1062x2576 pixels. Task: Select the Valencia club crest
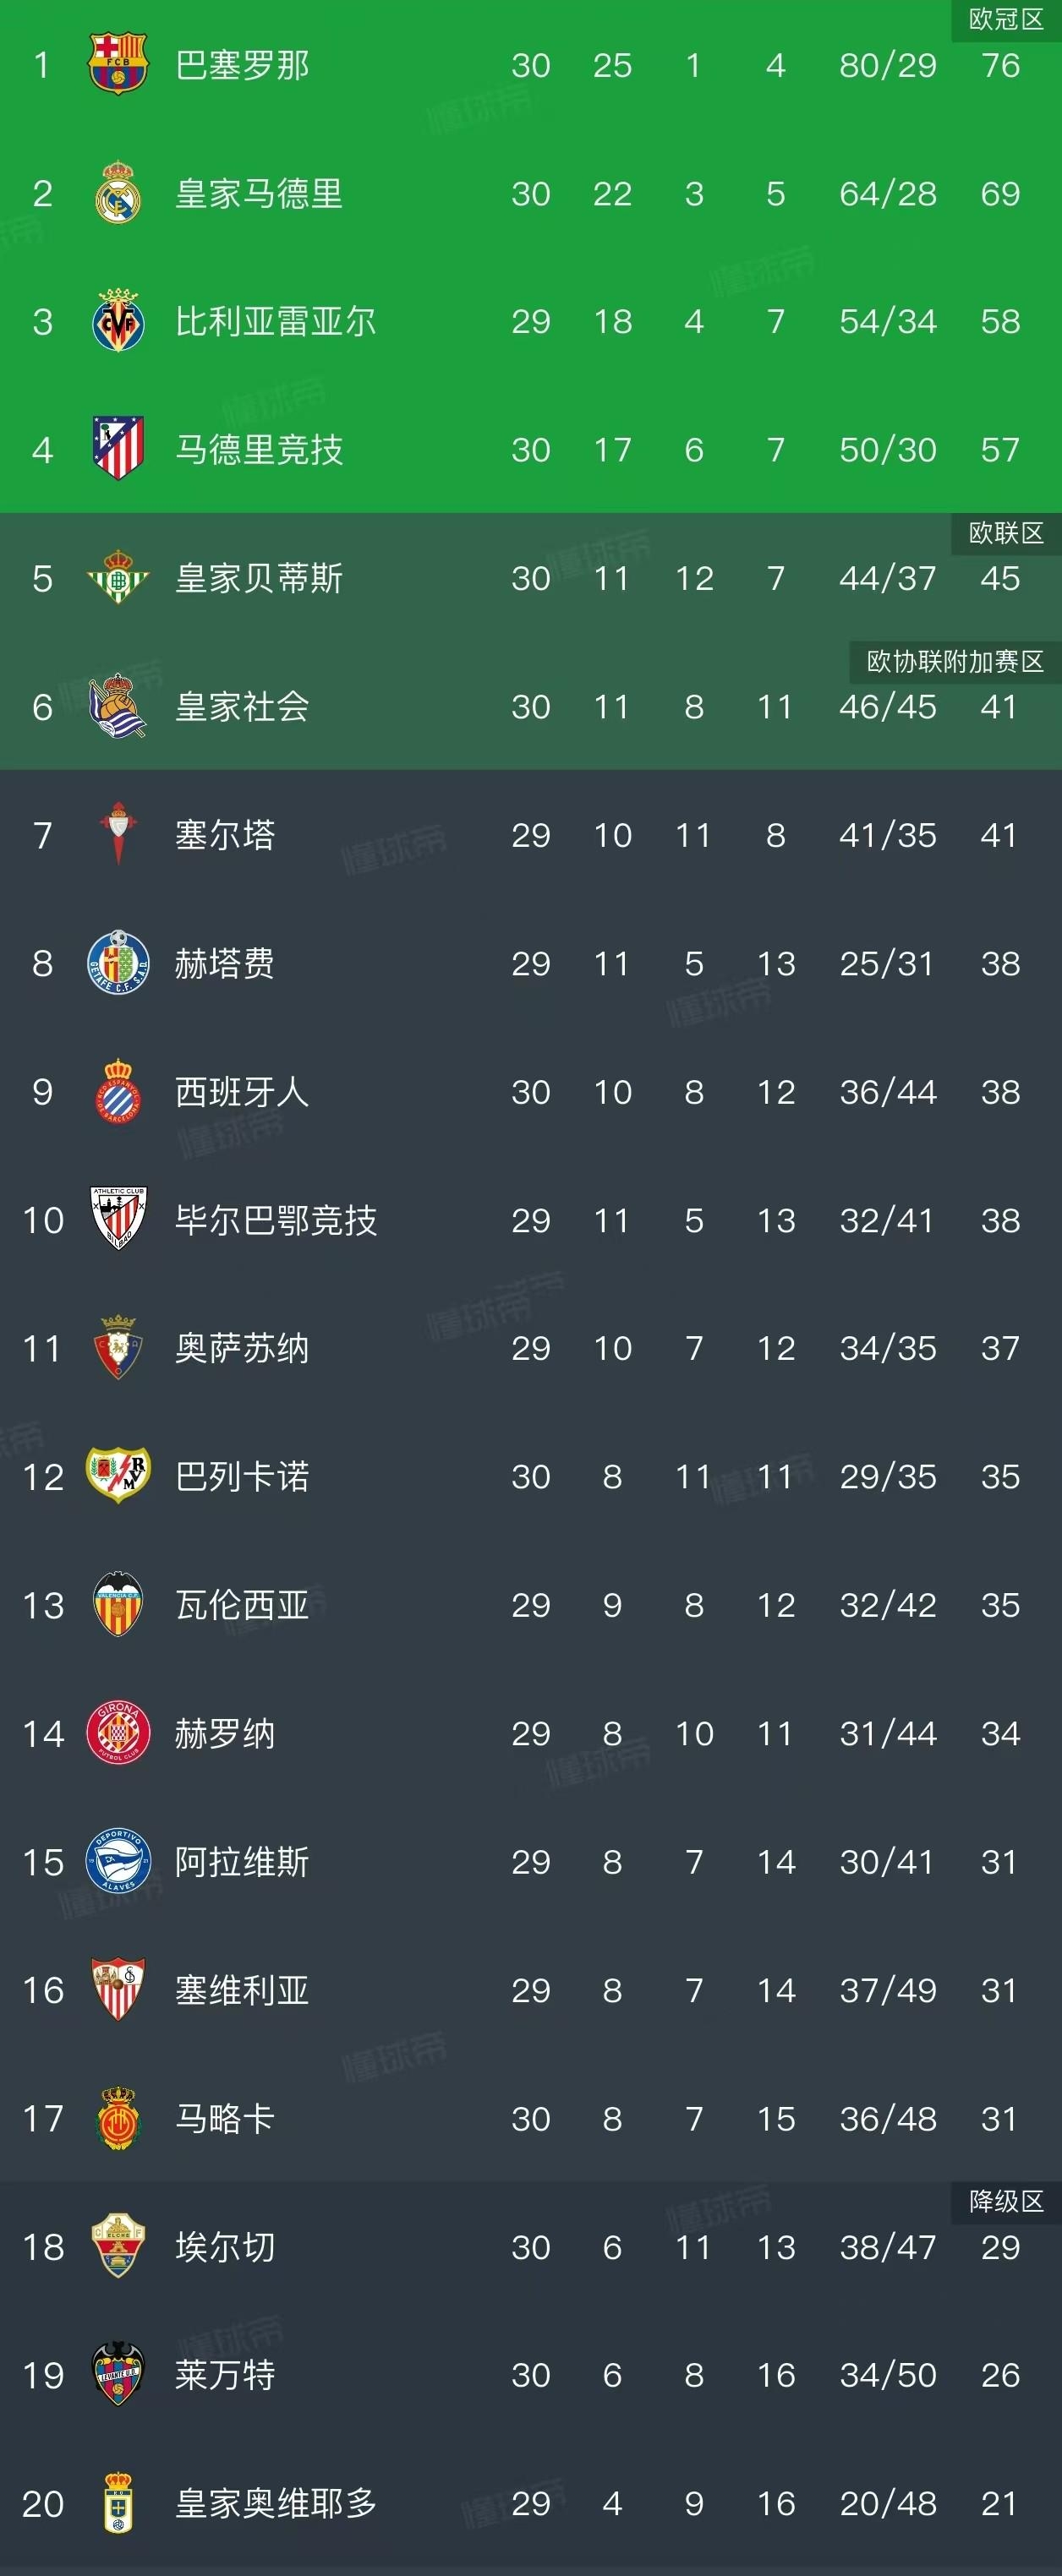coord(120,1605)
